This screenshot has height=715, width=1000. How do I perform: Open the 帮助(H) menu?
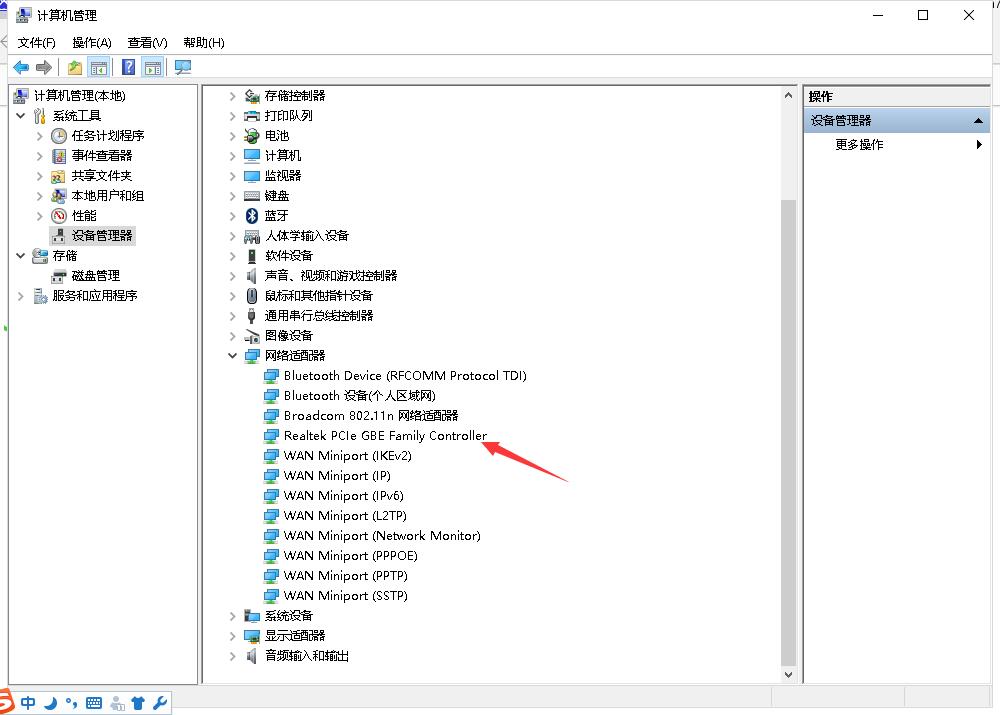click(203, 43)
